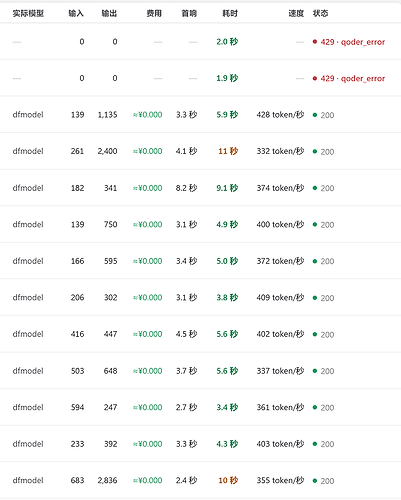This screenshot has height=500, width=401.
Task: Click the dfmodel name in the 355 token/秒 row
Action: [28, 480]
